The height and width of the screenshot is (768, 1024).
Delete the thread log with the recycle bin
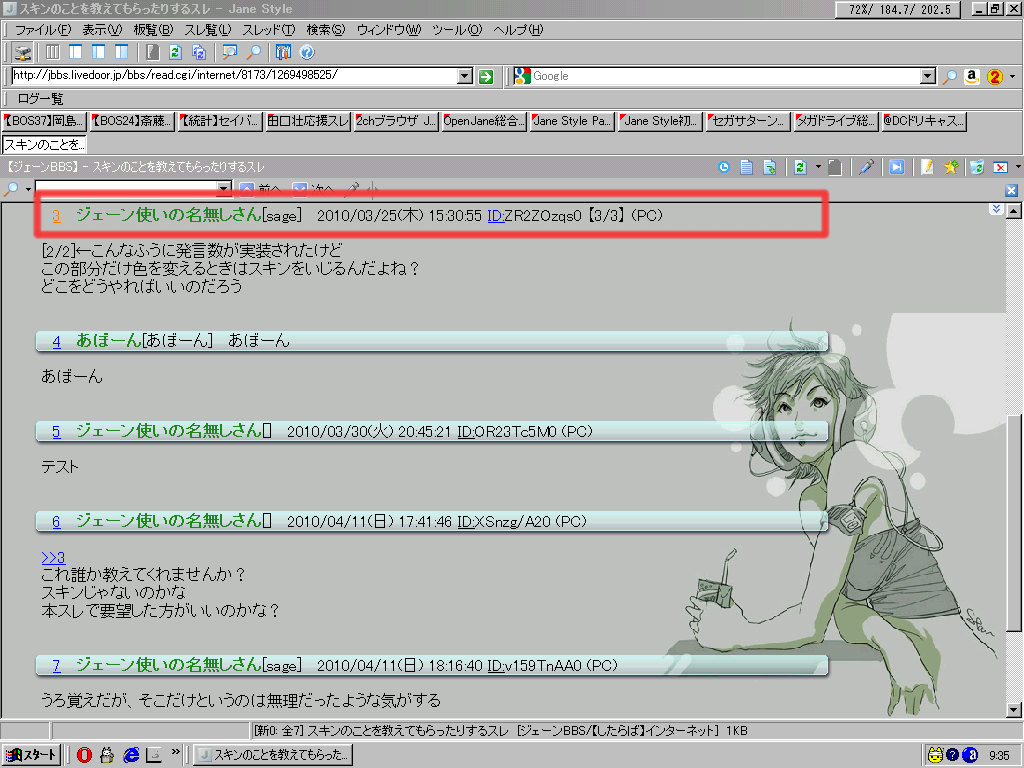tap(977, 167)
